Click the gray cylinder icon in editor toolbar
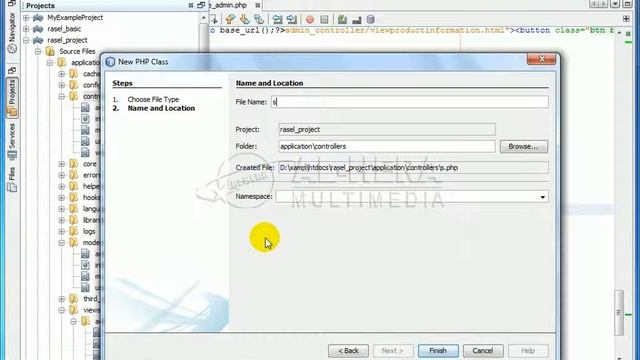Viewport: 640px width, 360px height. coord(370,20)
